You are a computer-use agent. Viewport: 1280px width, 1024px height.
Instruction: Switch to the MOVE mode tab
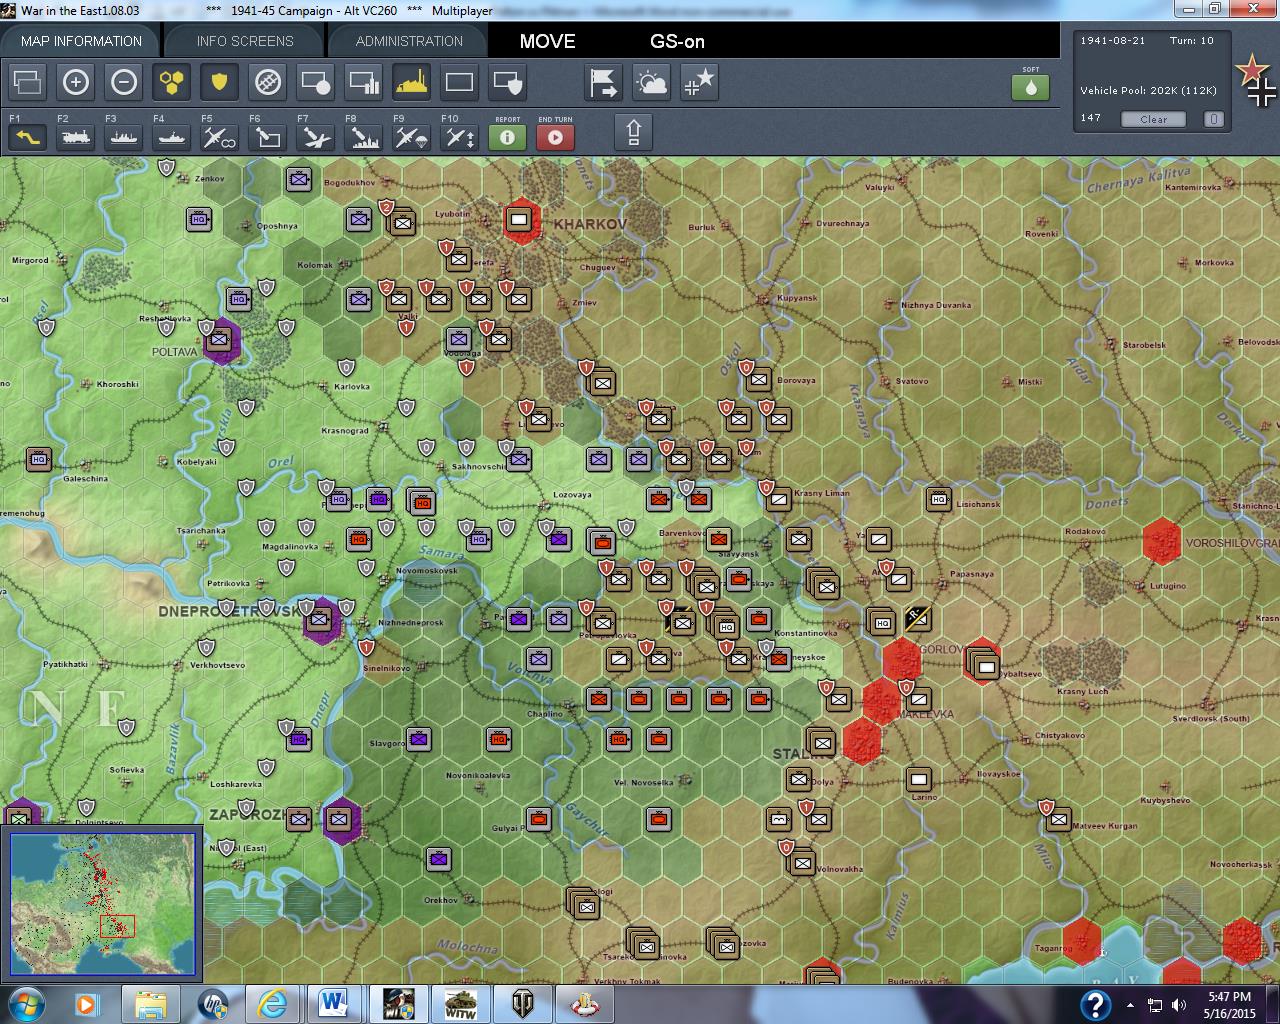(546, 42)
